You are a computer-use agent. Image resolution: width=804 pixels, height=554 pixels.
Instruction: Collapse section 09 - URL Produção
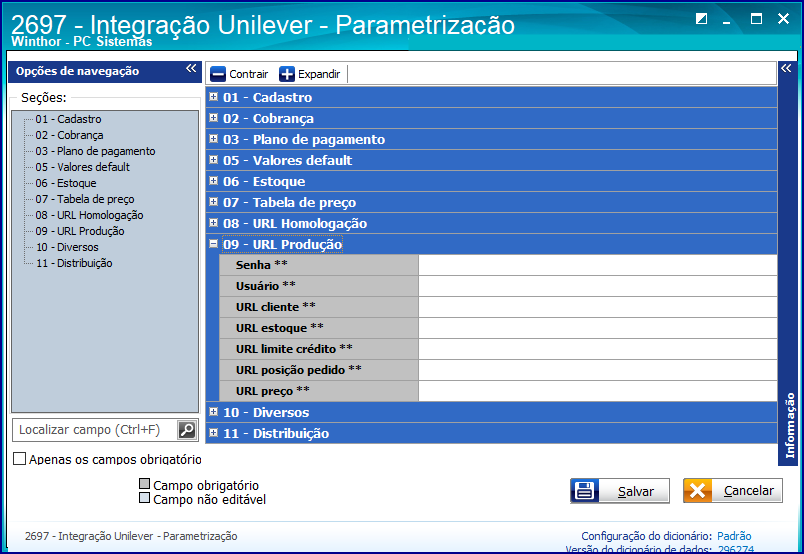(214, 244)
